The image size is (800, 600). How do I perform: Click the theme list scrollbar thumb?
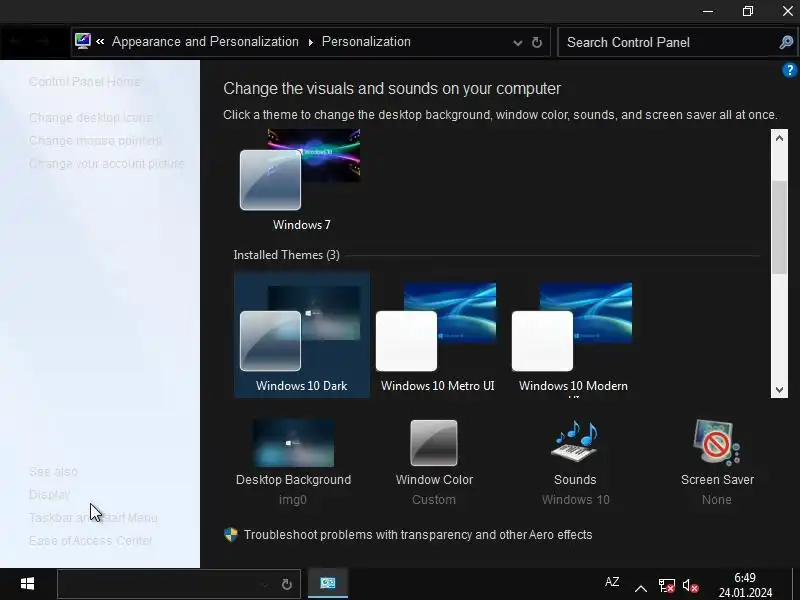click(x=779, y=228)
